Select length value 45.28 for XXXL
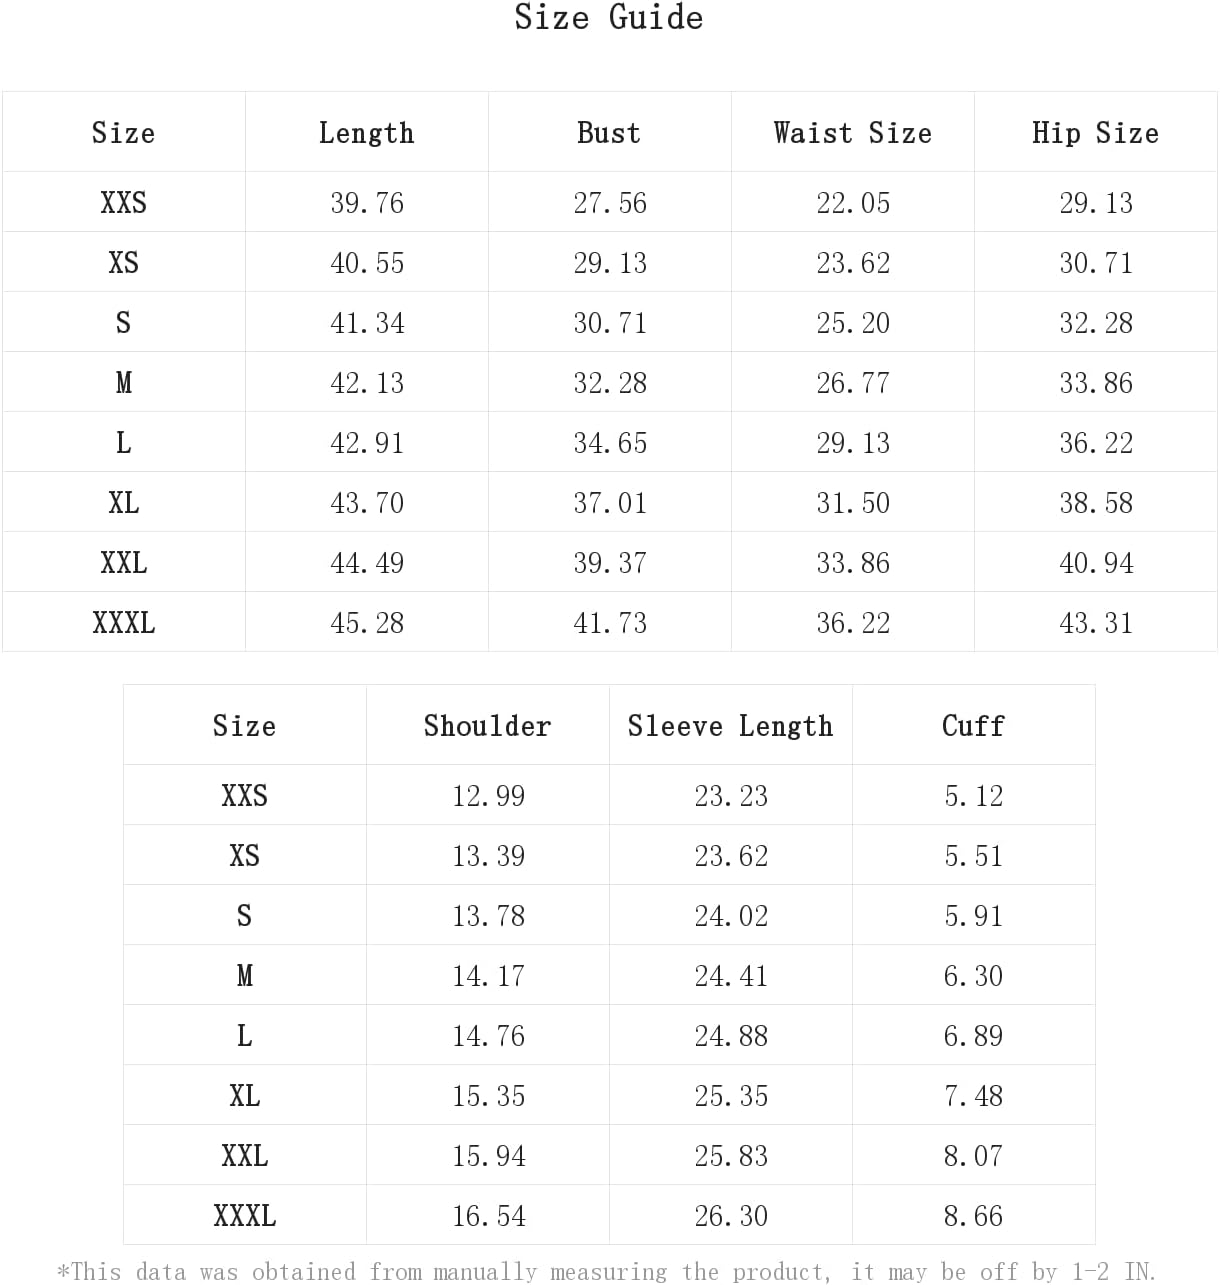The height and width of the screenshot is (1285, 1220). (x=367, y=623)
